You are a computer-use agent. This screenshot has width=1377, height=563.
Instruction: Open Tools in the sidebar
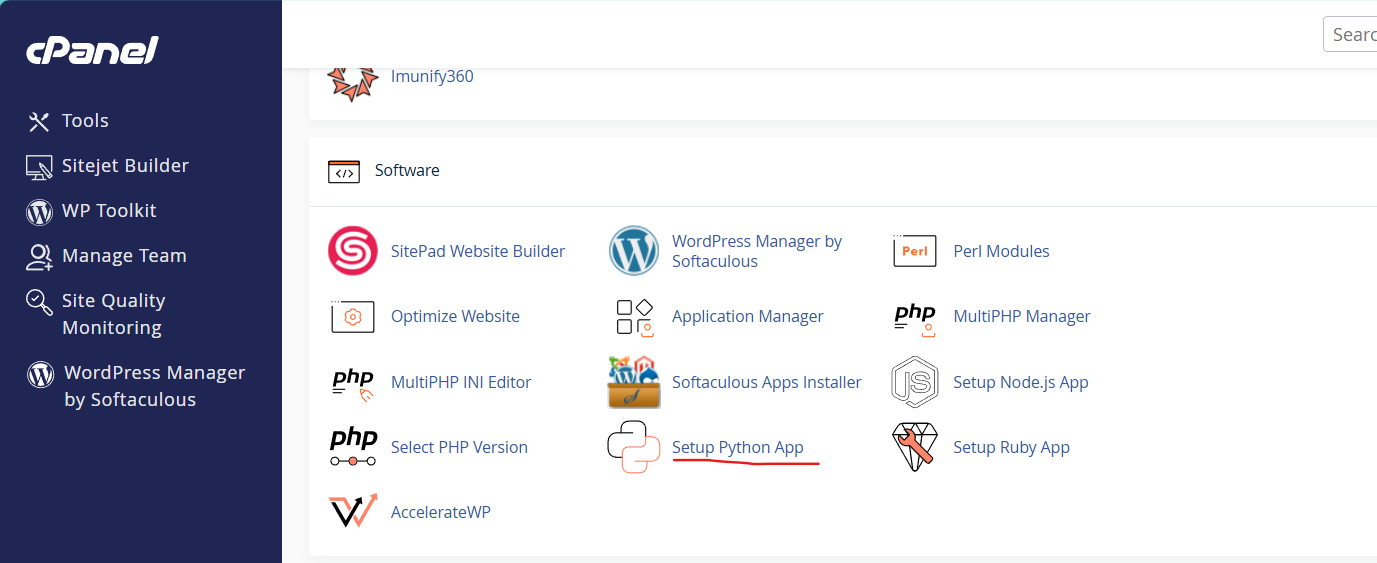click(85, 121)
